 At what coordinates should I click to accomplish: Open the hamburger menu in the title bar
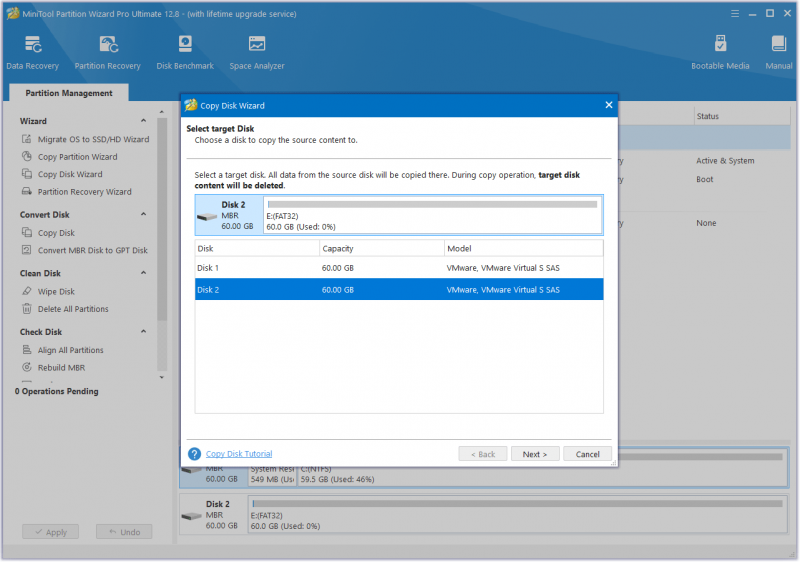tap(735, 14)
